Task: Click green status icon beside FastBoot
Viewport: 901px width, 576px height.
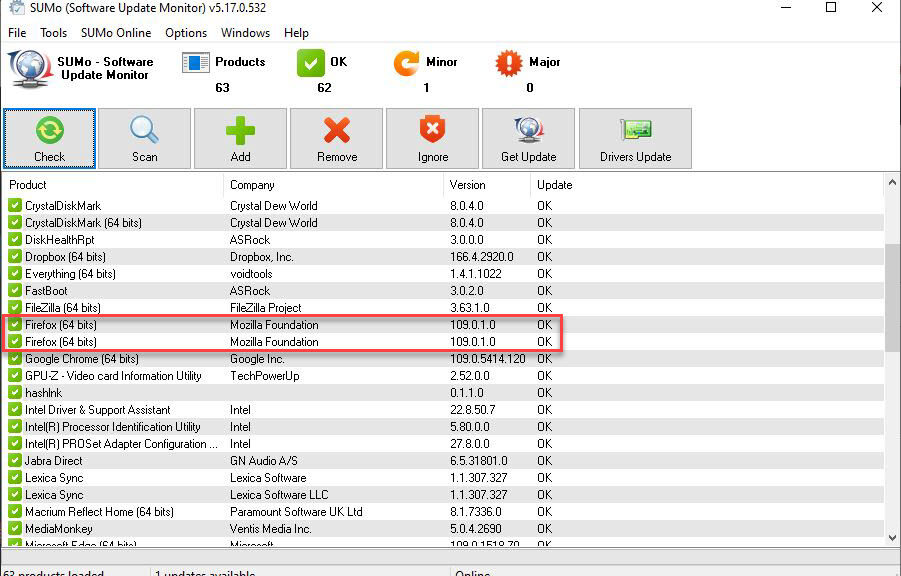Action: [14, 290]
